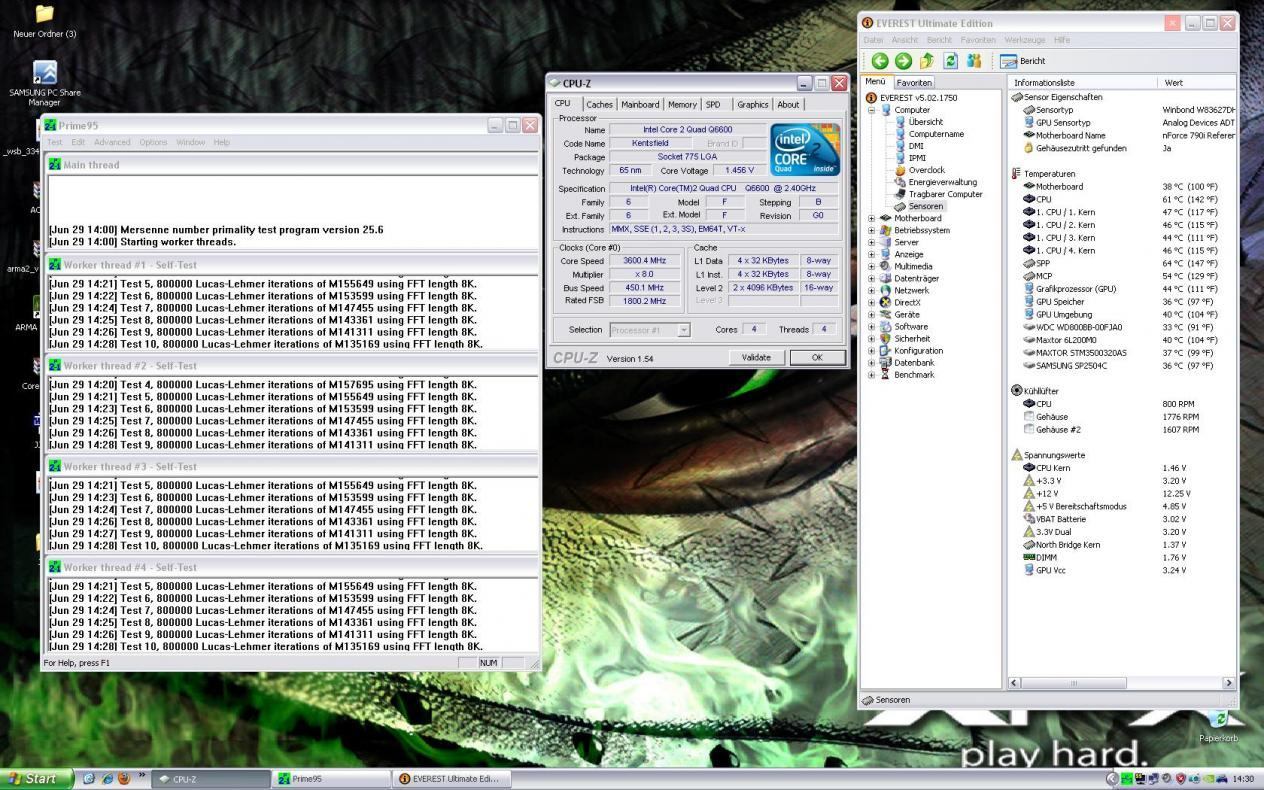Collapse the Computer node in EVEREST

click(x=871, y=110)
